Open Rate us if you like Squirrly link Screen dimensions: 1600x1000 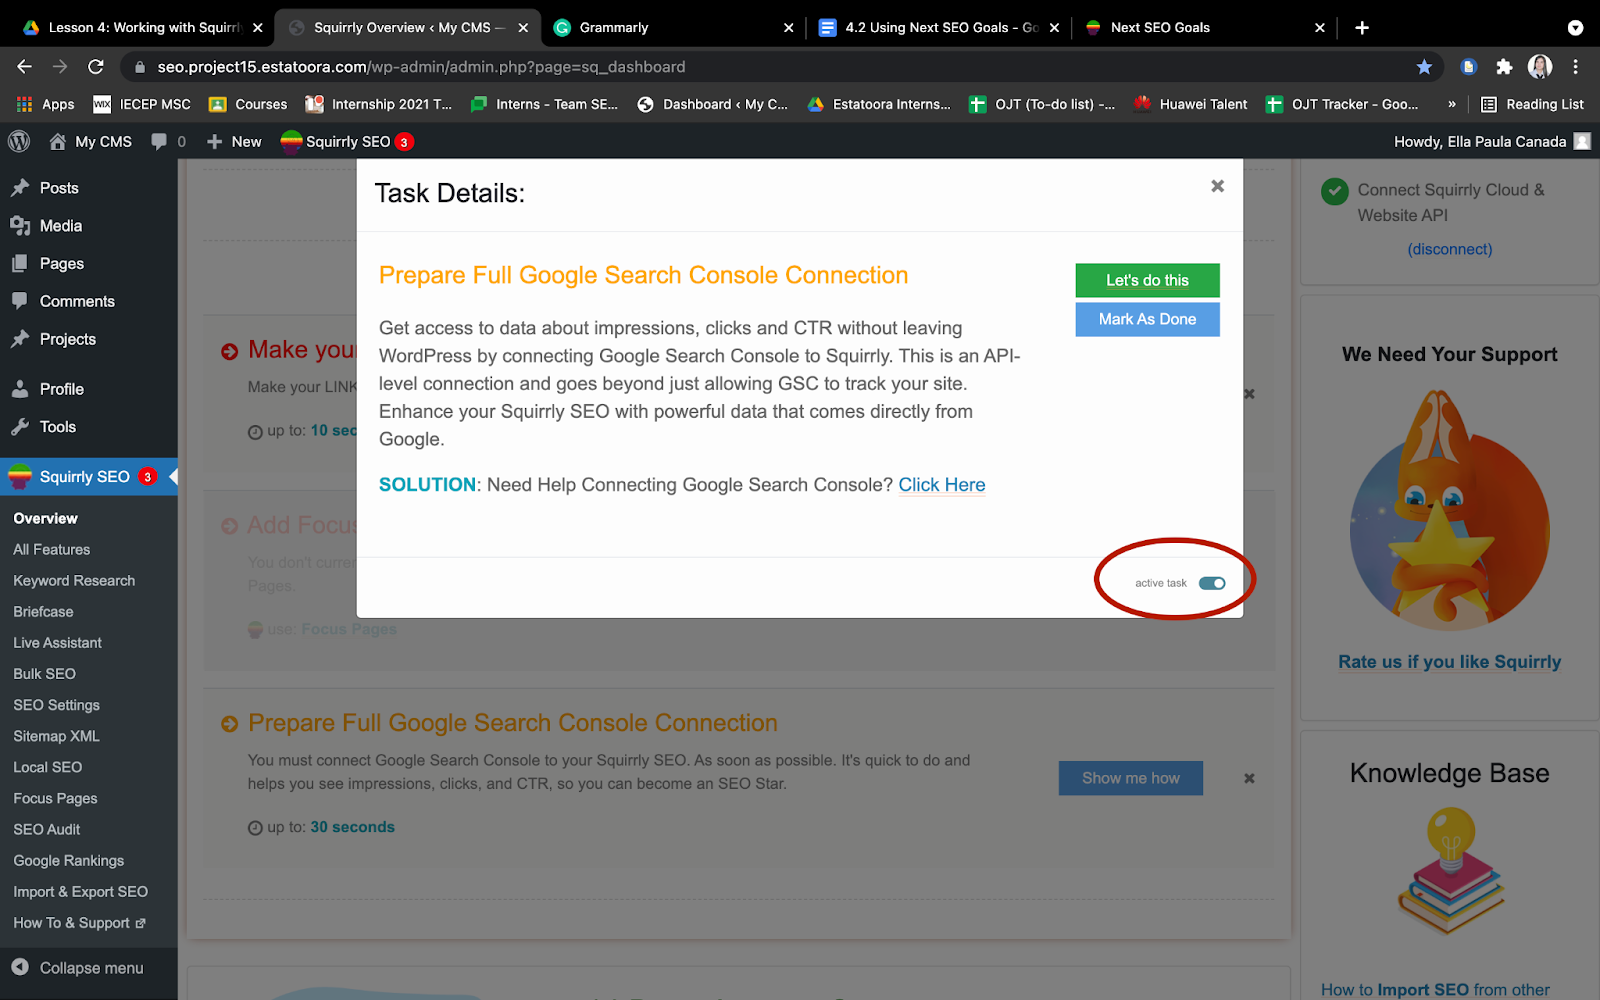[1449, 662]
